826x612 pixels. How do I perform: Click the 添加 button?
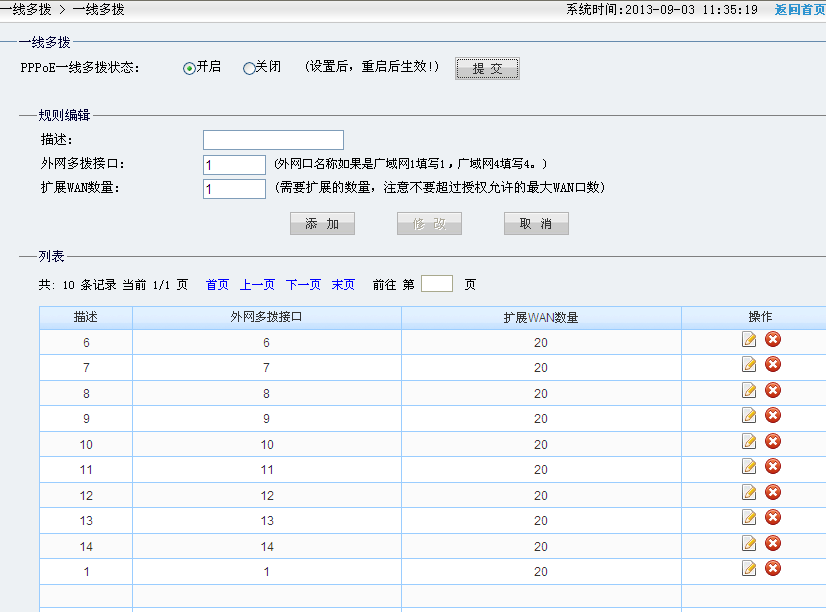tap(322, 224)
